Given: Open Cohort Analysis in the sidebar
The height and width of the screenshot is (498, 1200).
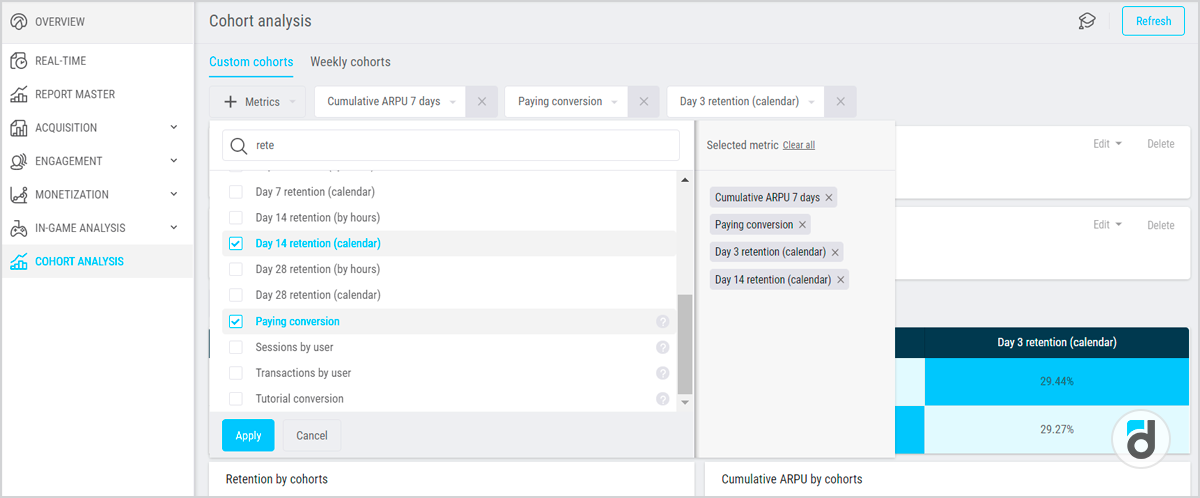Looking at the screenshot, I should [79, 262].
